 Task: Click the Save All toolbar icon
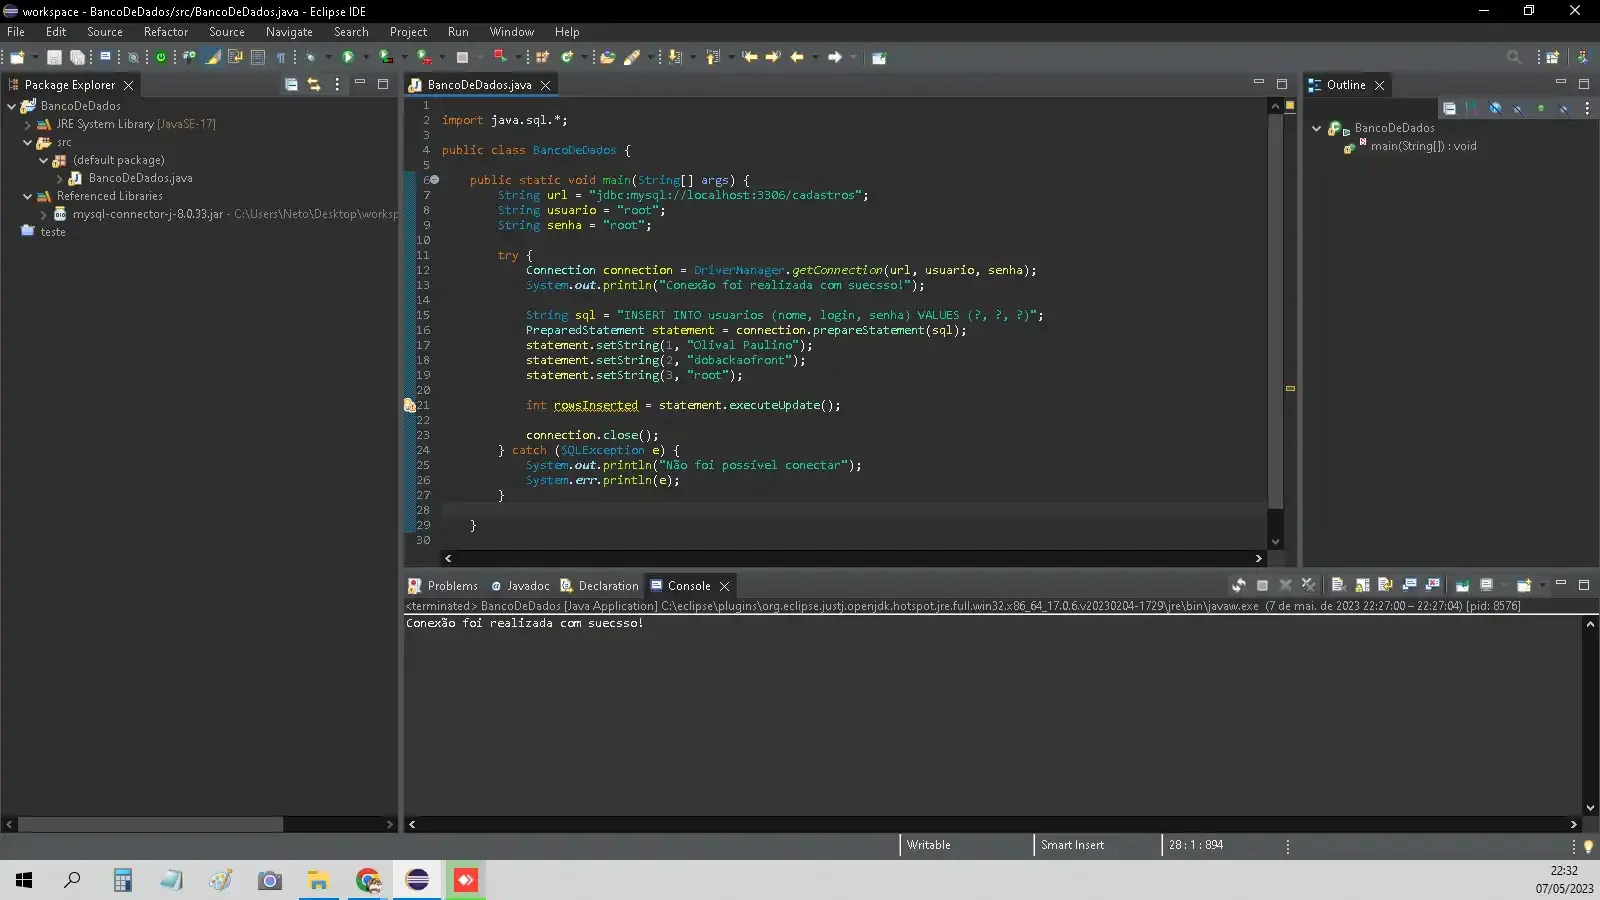click(77, 57)
